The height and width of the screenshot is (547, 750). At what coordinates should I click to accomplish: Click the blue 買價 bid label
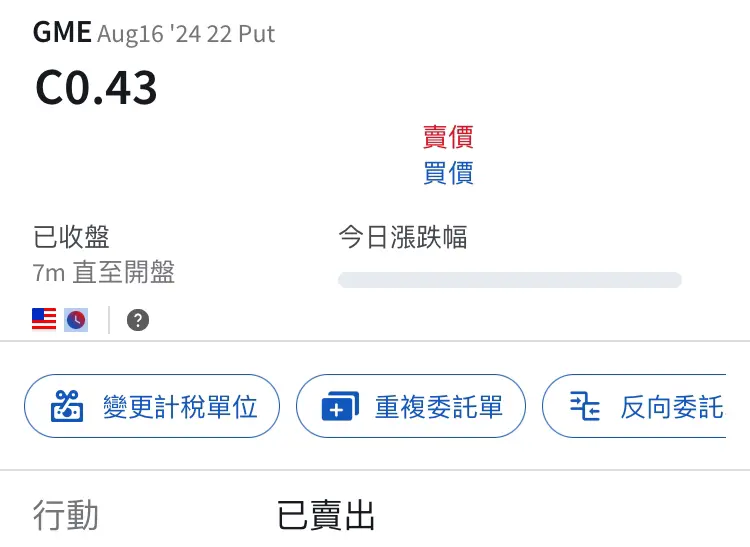[448, 173]
